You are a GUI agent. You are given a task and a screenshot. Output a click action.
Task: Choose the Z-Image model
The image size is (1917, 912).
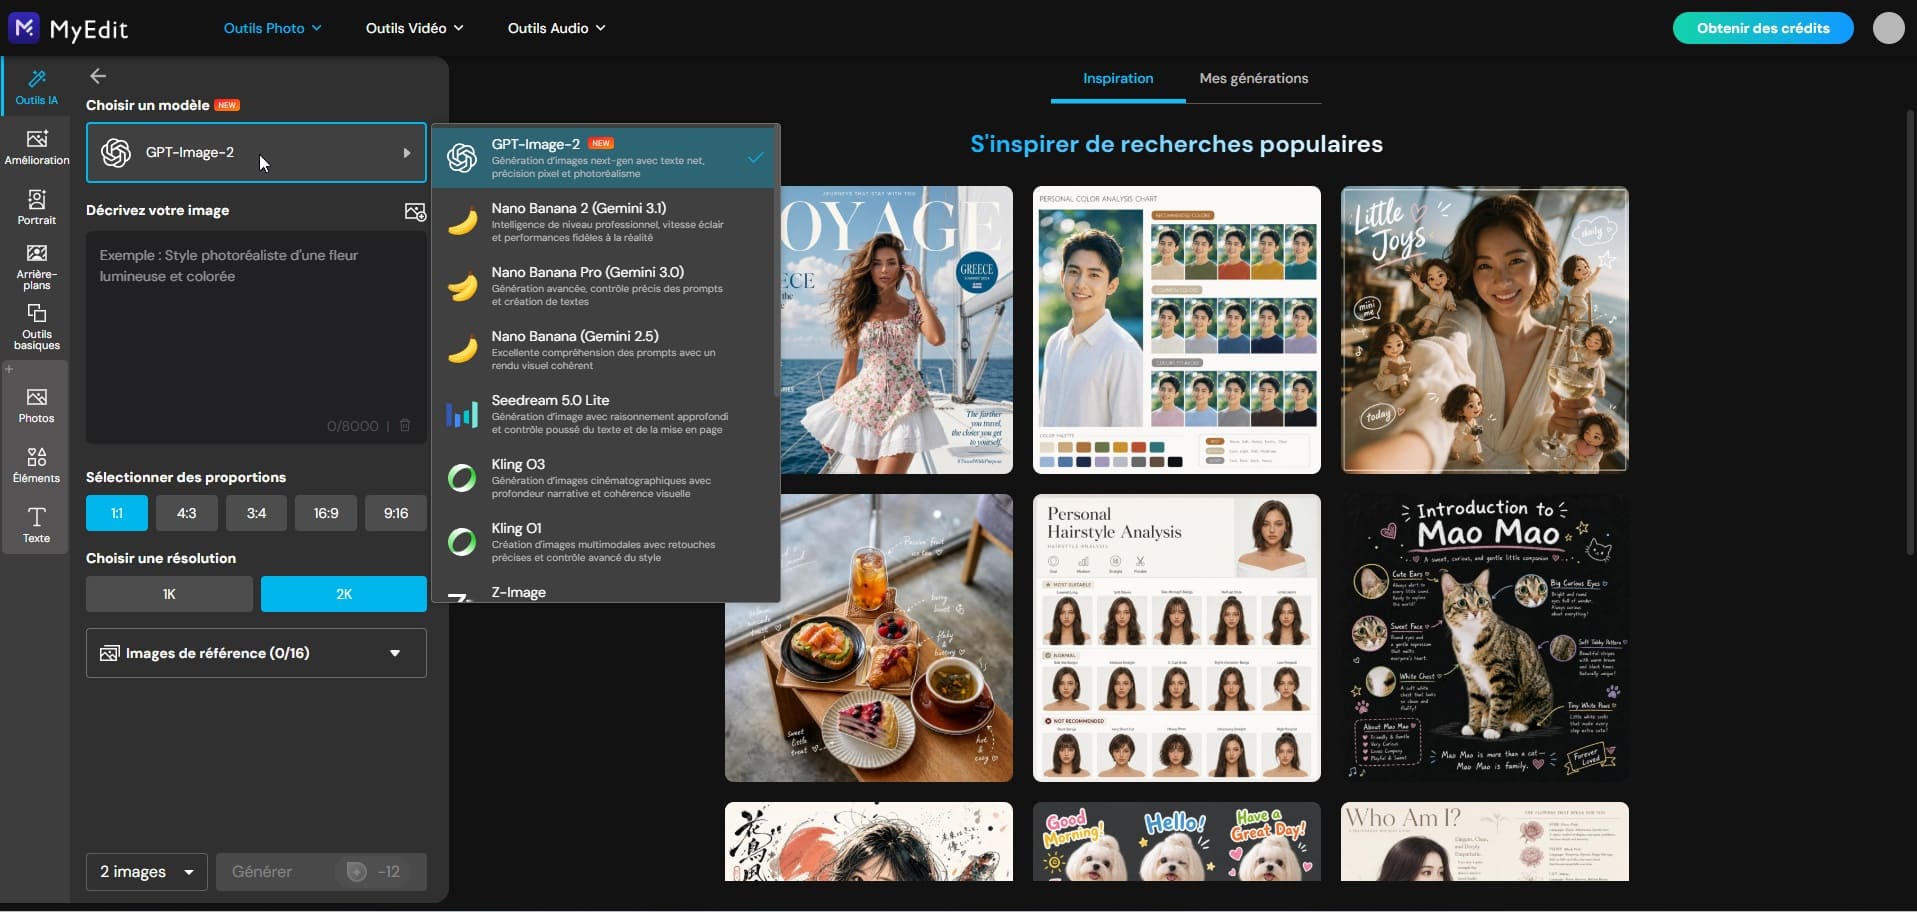[605, 592]
